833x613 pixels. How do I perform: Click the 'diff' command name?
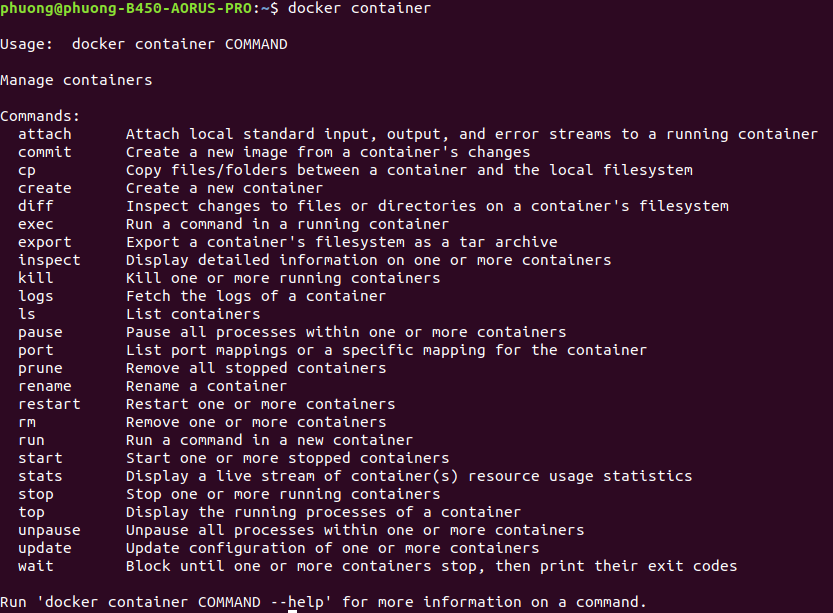(x=36, y=206)
